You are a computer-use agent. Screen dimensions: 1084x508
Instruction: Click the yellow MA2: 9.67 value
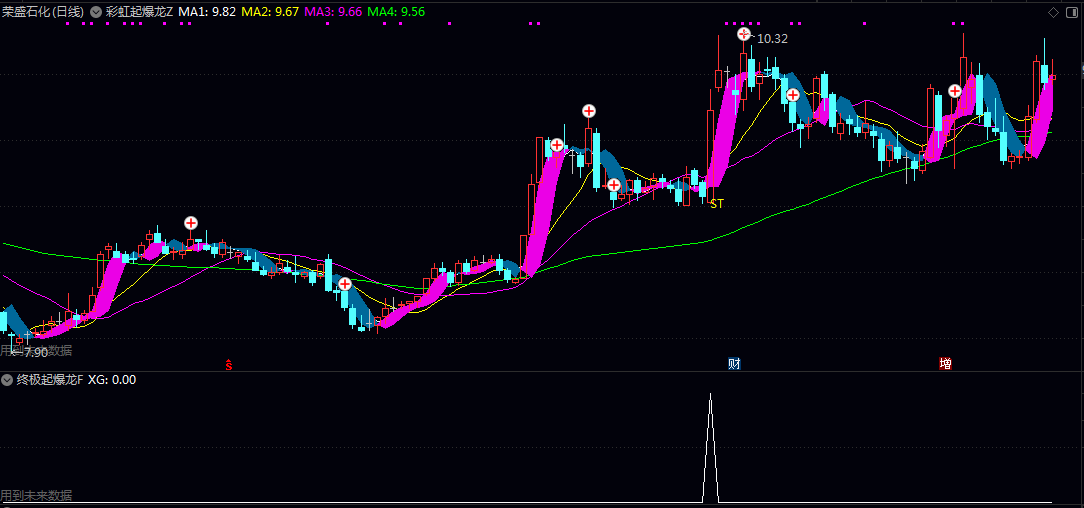270,12
